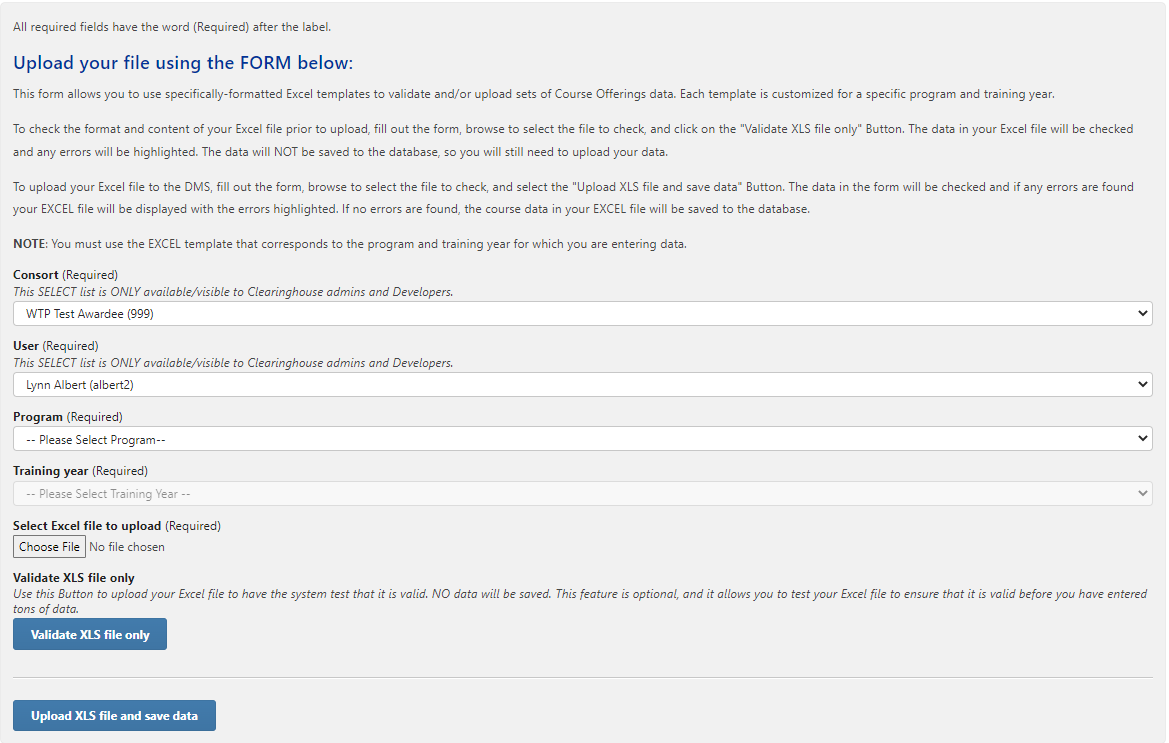
Task: Click 'Upload XLS file and save data' button
Action: point(114,716)
